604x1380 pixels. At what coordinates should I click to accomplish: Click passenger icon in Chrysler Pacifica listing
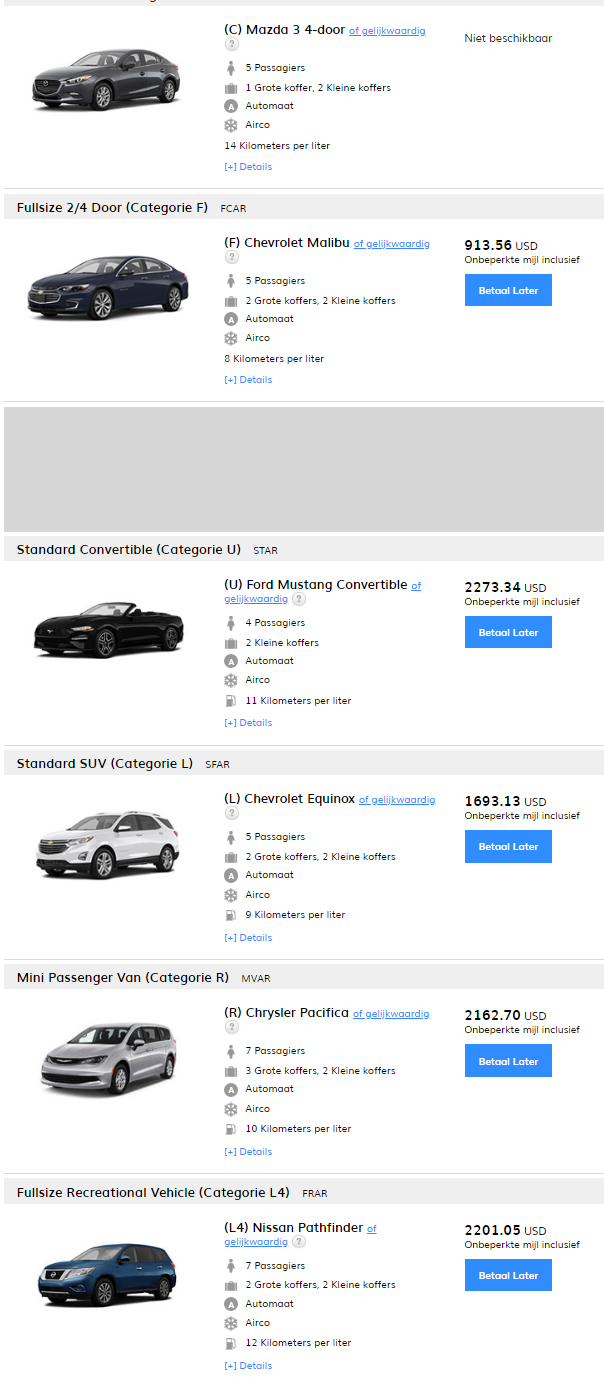[231, 1051]
